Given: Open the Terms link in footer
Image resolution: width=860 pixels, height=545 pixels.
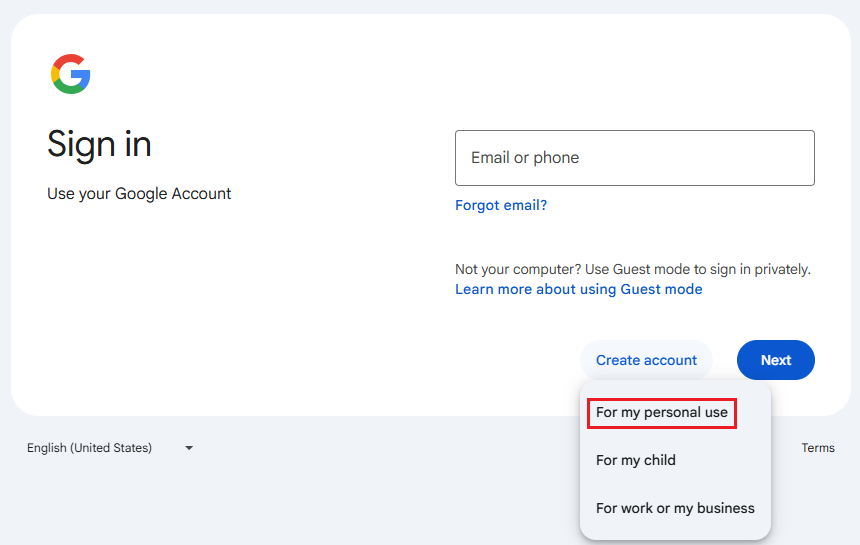Looking at the screenshot, I should click(x=817, y=448).
